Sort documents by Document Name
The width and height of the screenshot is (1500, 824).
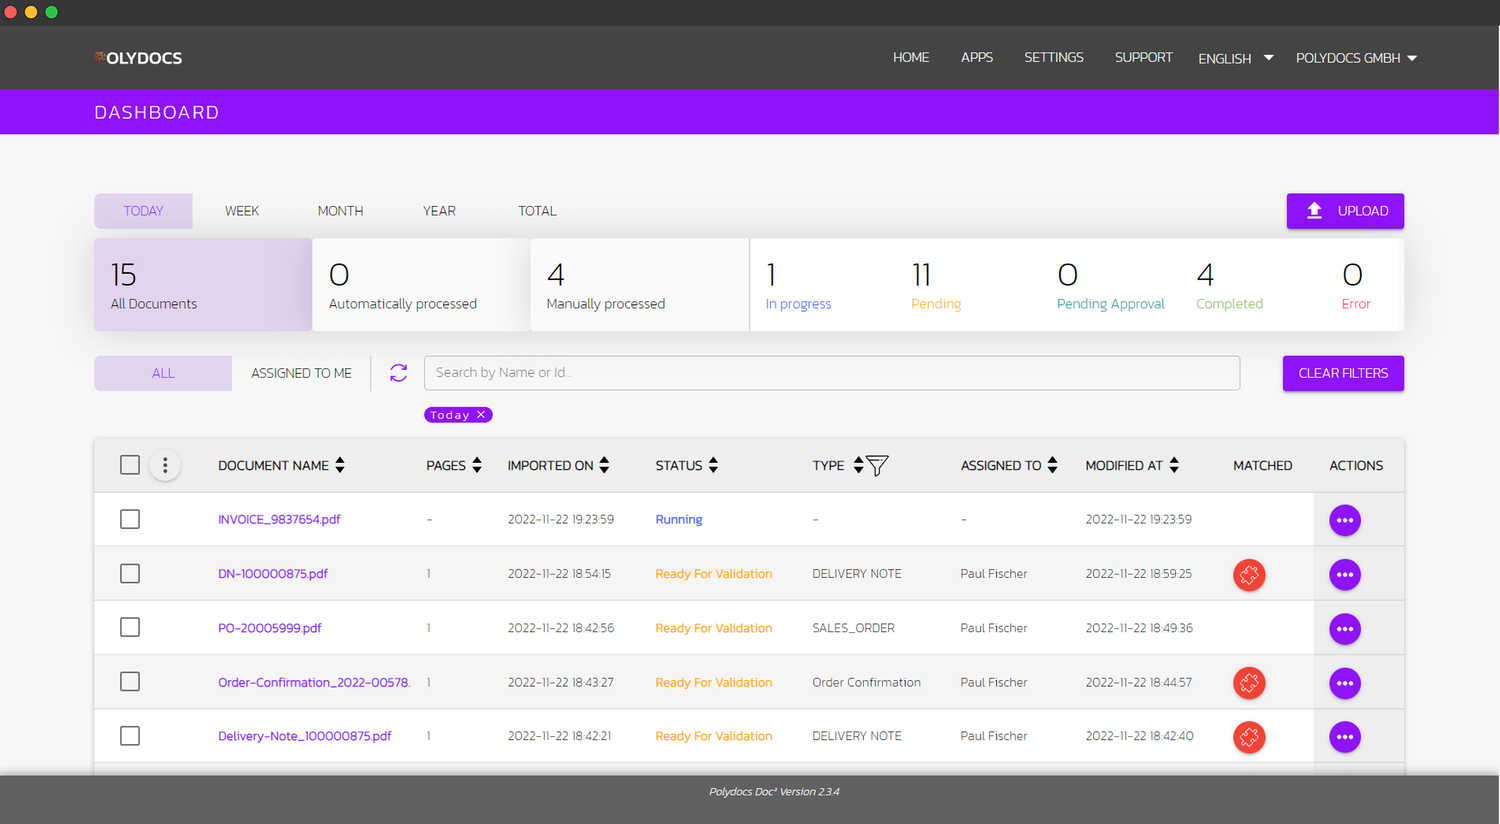[340, 464]
